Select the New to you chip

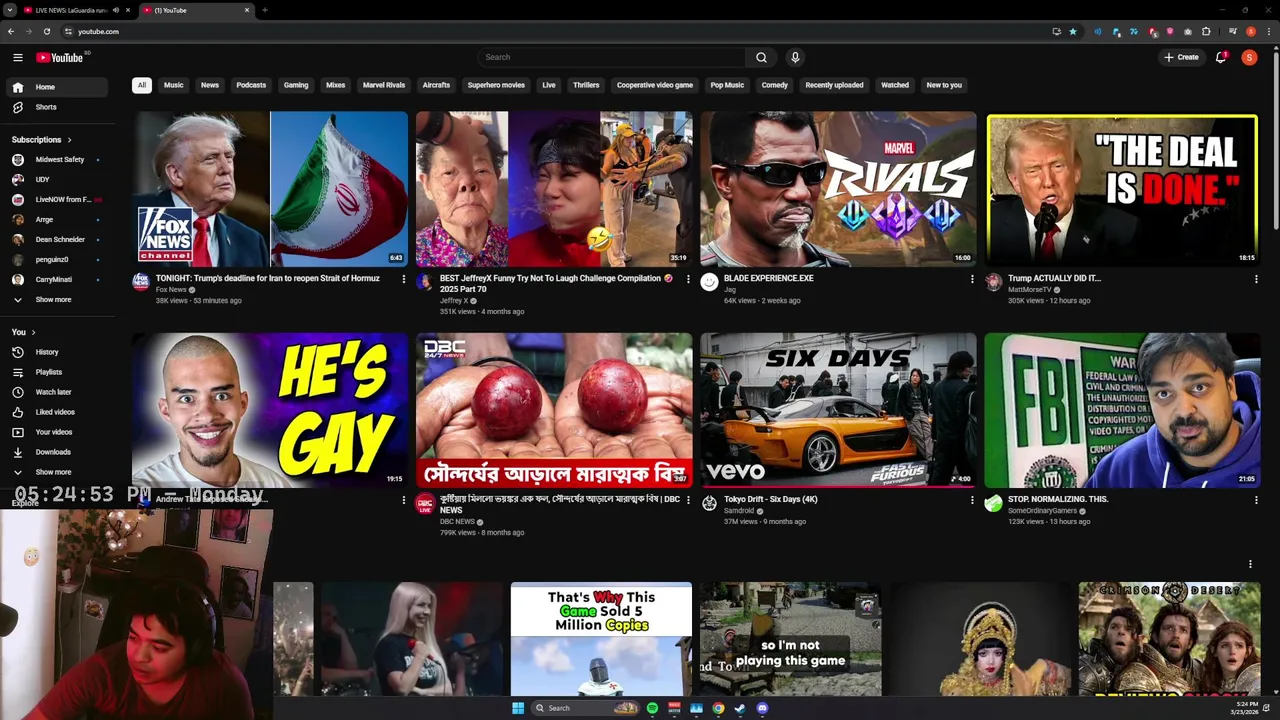(944, 85)
